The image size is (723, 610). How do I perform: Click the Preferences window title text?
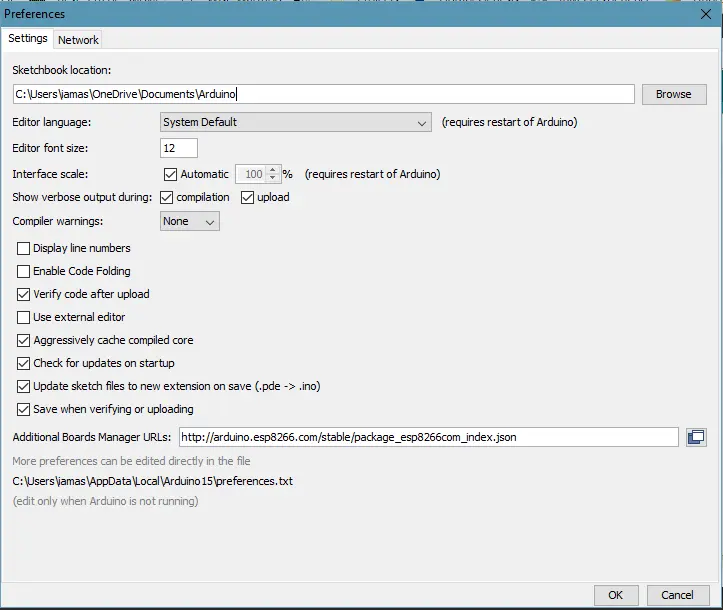tap(35, 14)
